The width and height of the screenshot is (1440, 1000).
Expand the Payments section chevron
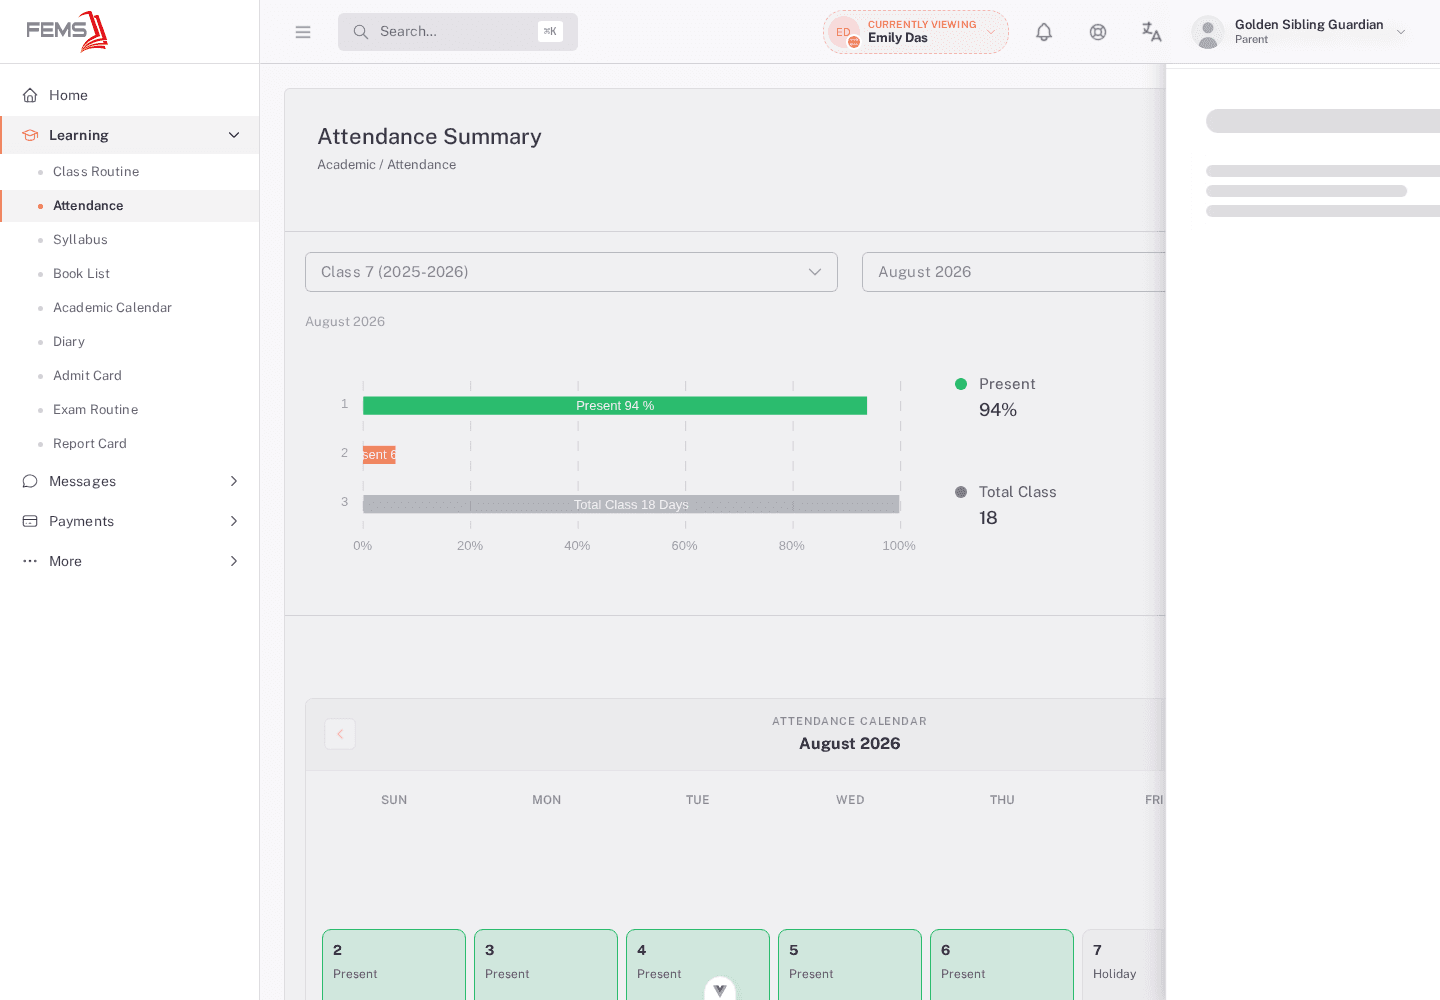click(x=234, y=521)
